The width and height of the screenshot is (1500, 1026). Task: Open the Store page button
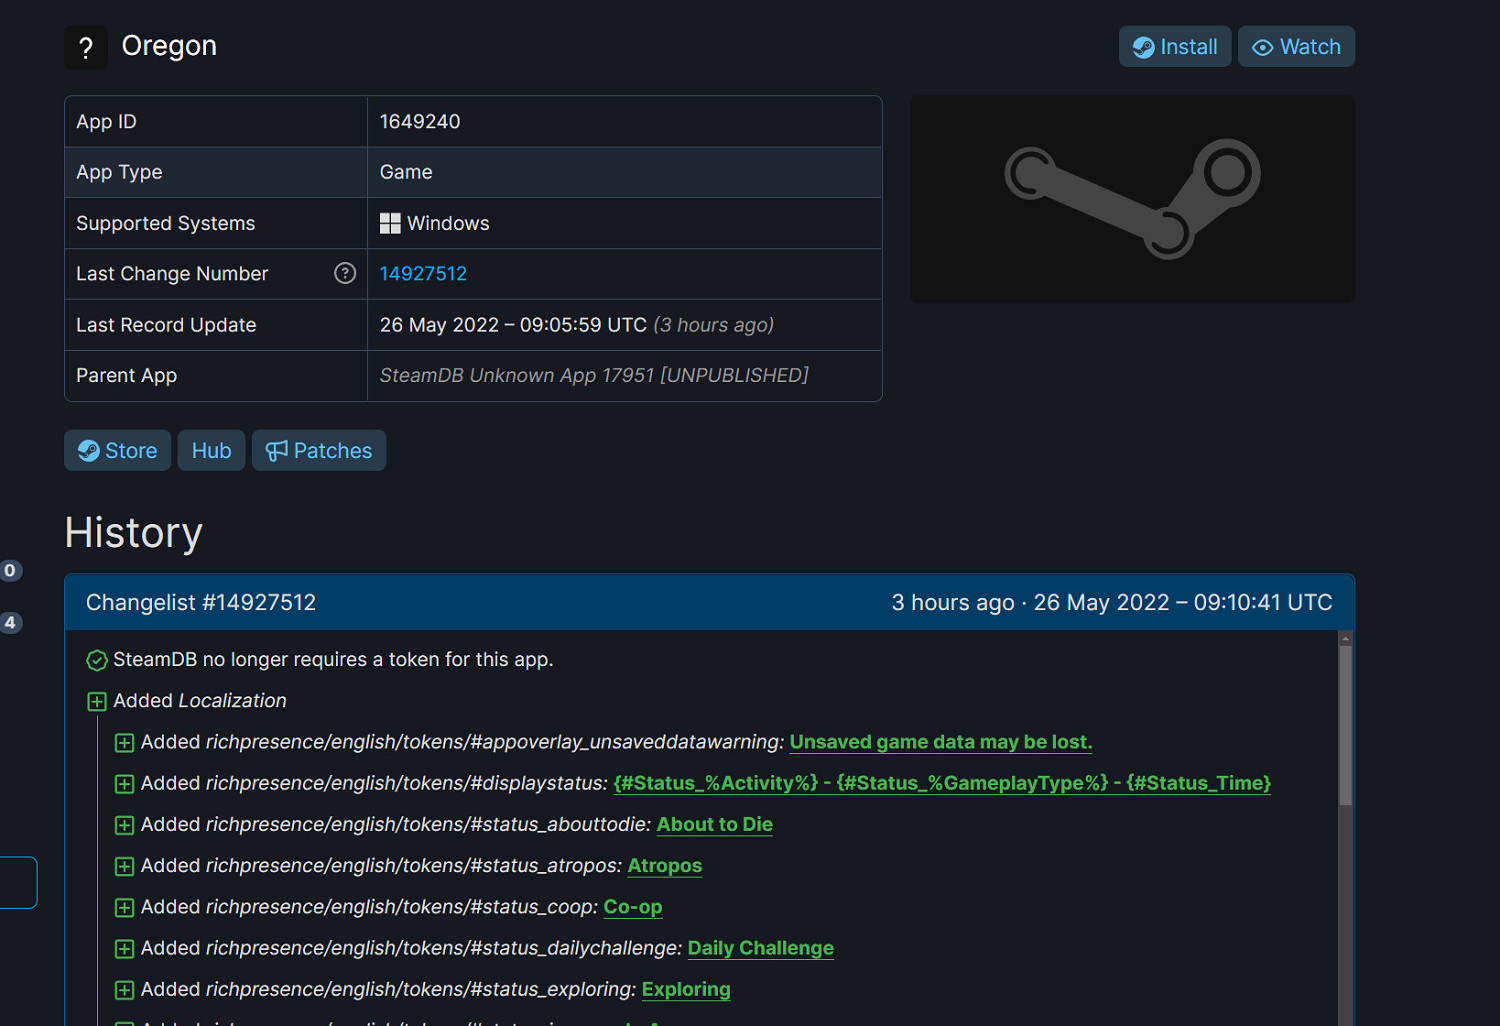coord(118,451)
